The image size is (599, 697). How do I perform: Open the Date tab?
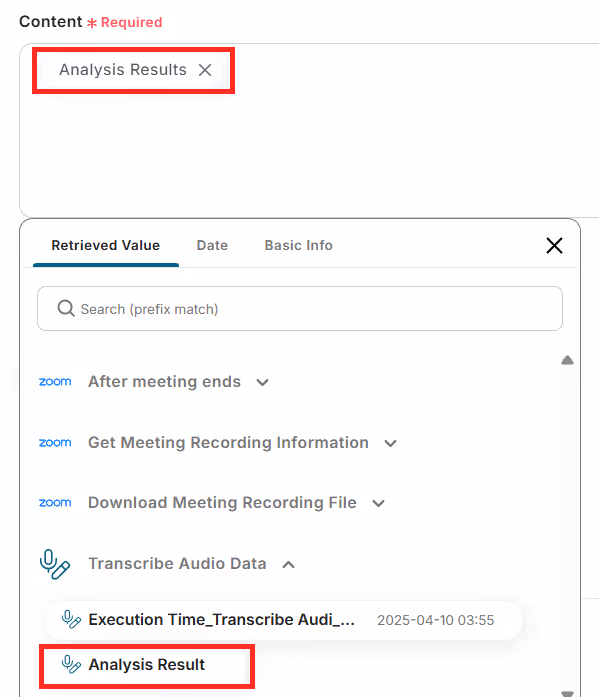tap(212, 245)
